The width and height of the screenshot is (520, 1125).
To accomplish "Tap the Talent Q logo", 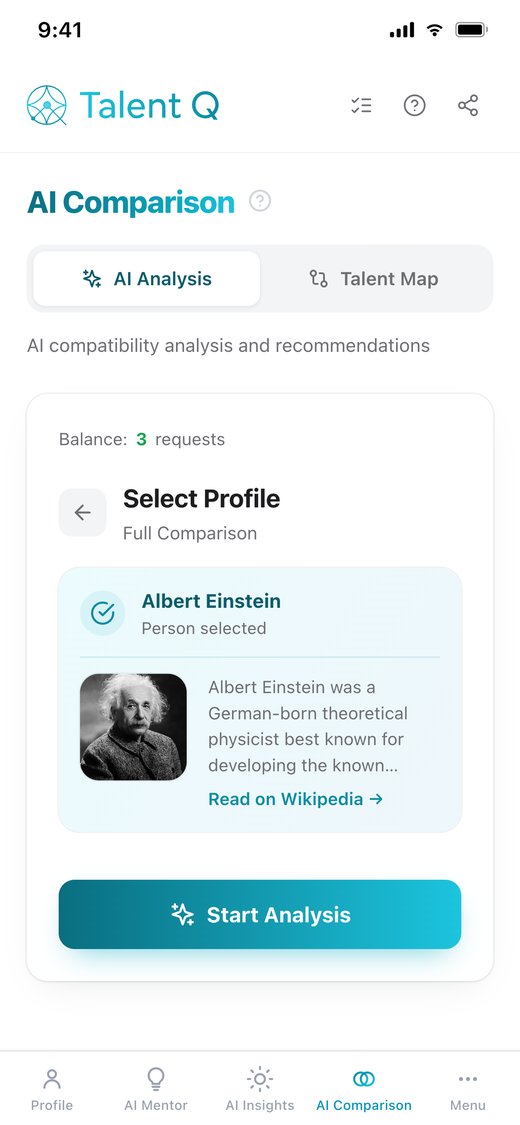I will pyautogui.click(x=123, y=105).
